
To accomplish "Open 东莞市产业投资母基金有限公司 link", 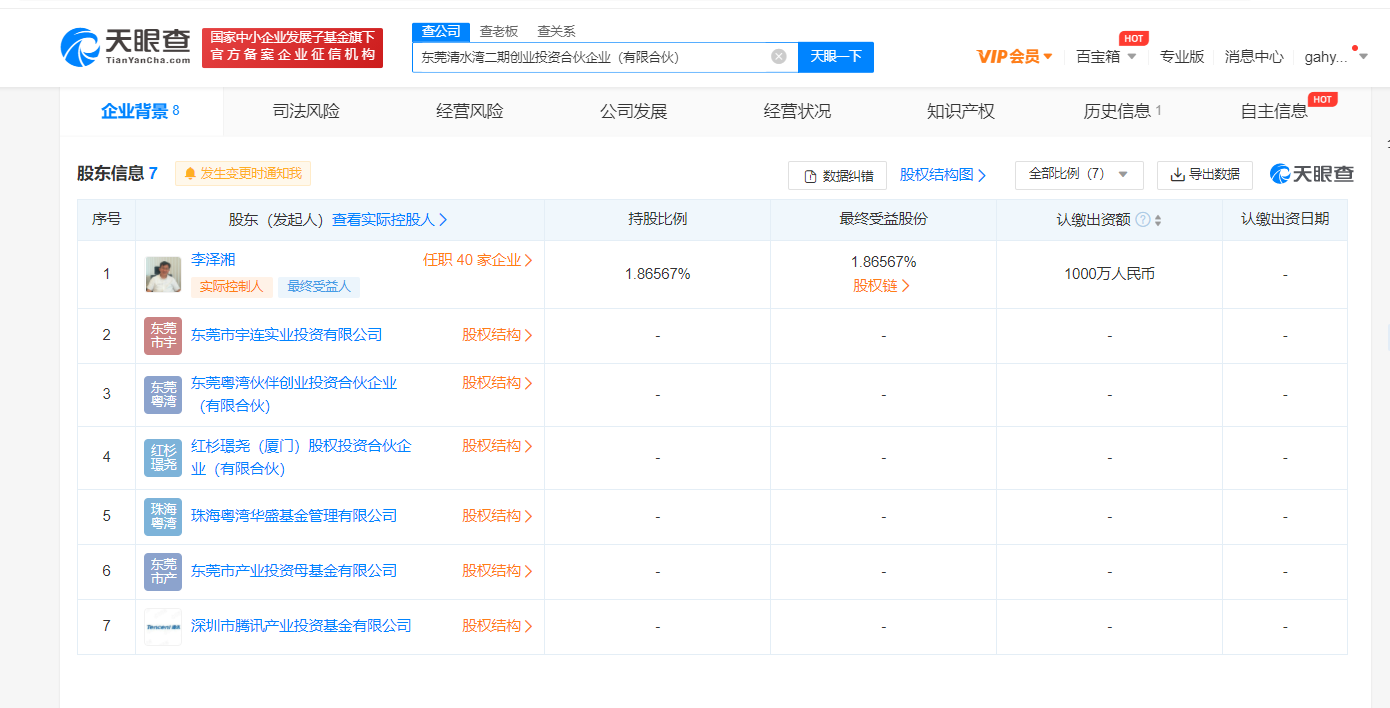I will 294,571.
